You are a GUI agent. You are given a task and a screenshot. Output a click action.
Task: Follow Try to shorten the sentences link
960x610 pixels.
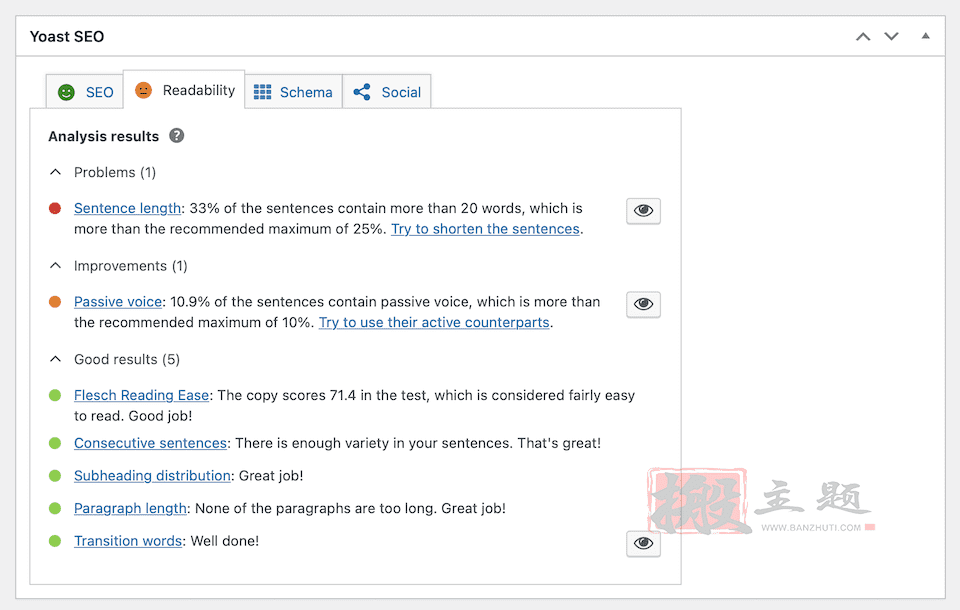click(486, 229)
